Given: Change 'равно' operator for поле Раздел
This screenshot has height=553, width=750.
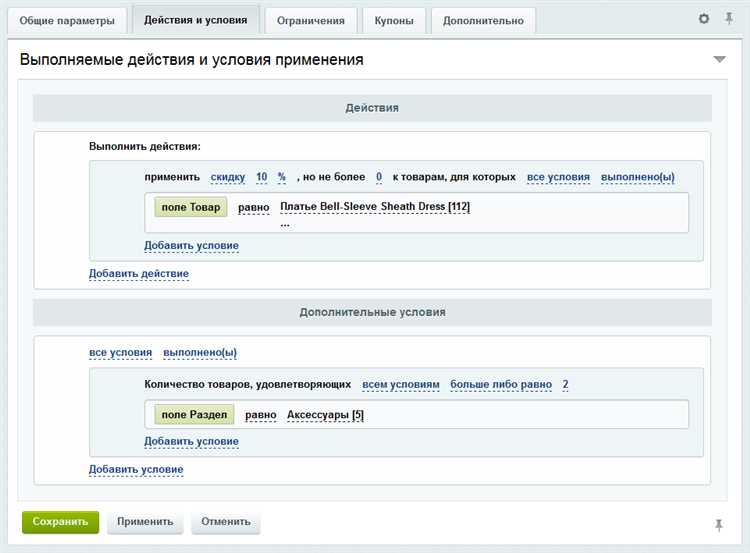Looking at the screenshot, I should click(261, 415).
